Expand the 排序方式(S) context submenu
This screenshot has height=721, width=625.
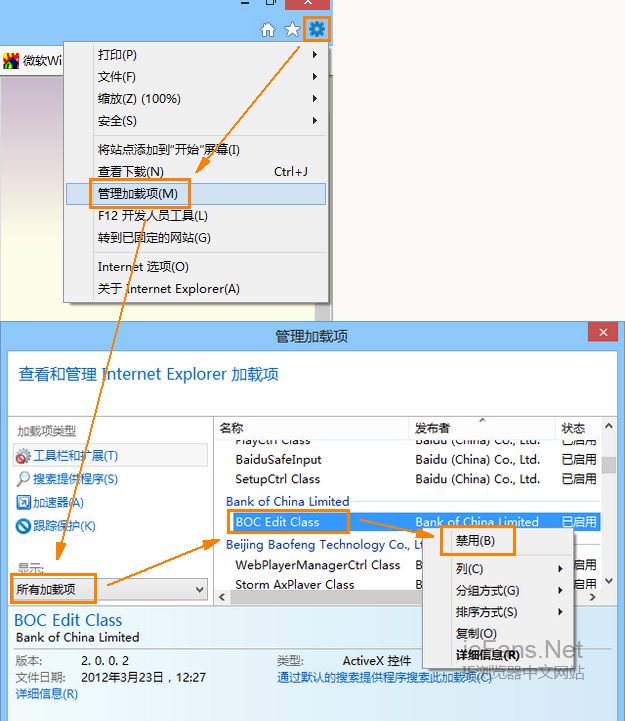pyautogui.click(x=498, y=612)
